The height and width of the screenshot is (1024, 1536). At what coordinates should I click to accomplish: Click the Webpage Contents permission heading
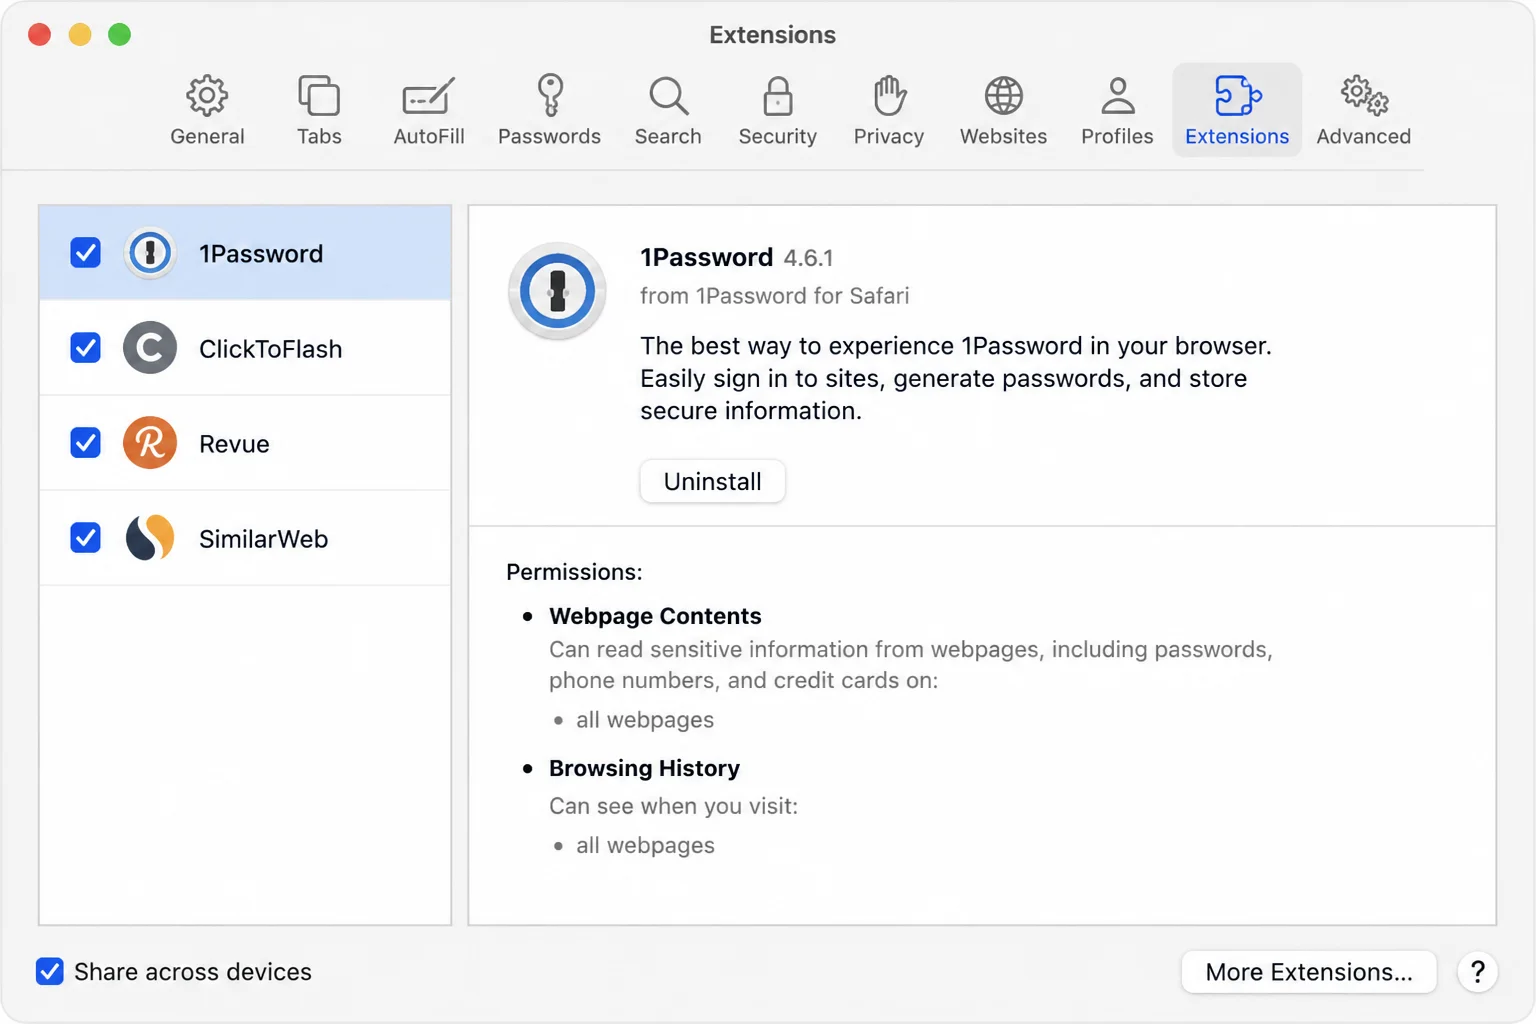(x=655, y=616)
